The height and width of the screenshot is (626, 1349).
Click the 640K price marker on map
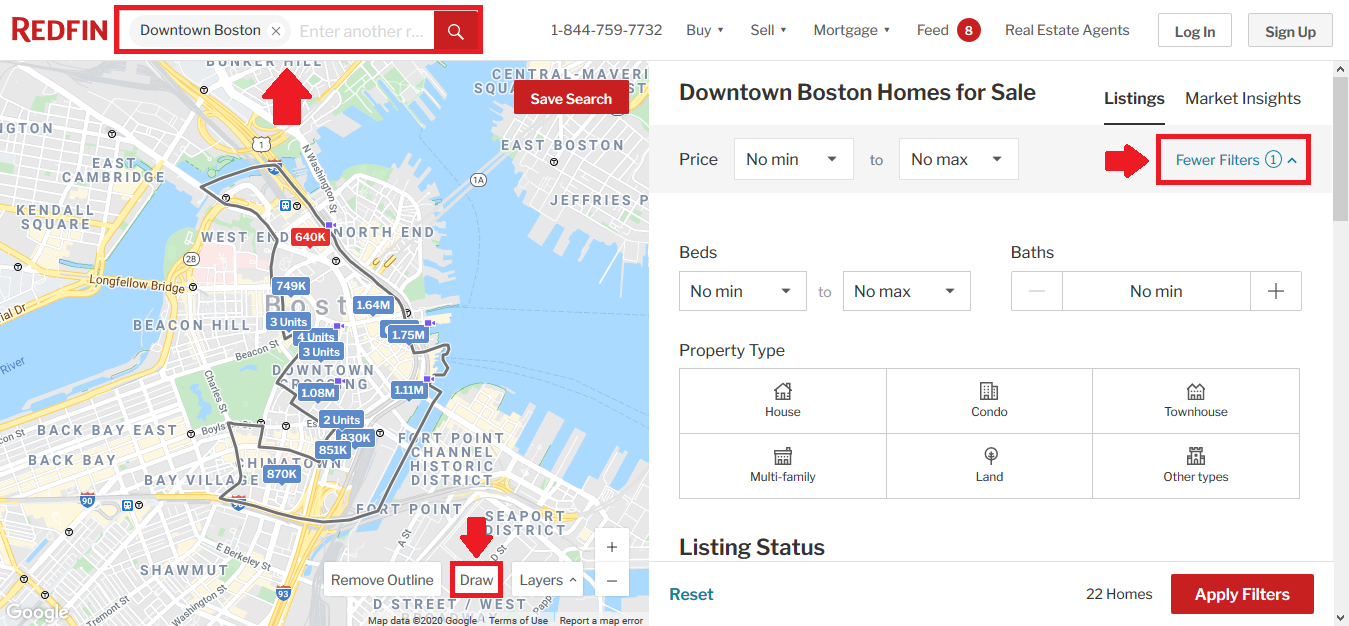pos(310,236)
